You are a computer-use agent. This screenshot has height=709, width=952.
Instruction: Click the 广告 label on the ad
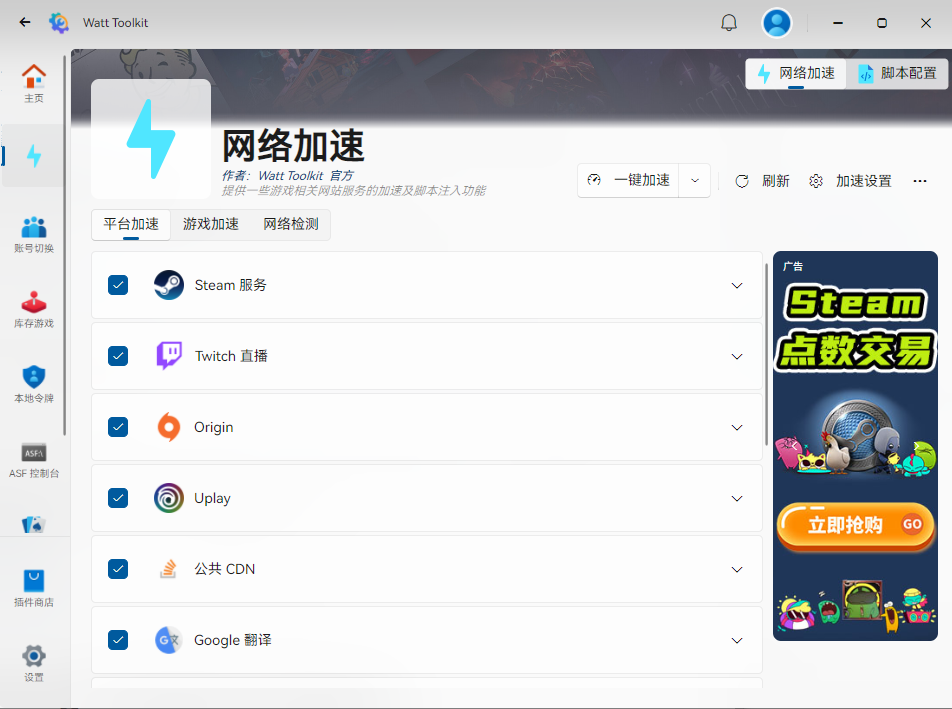(x=793, y=266)
